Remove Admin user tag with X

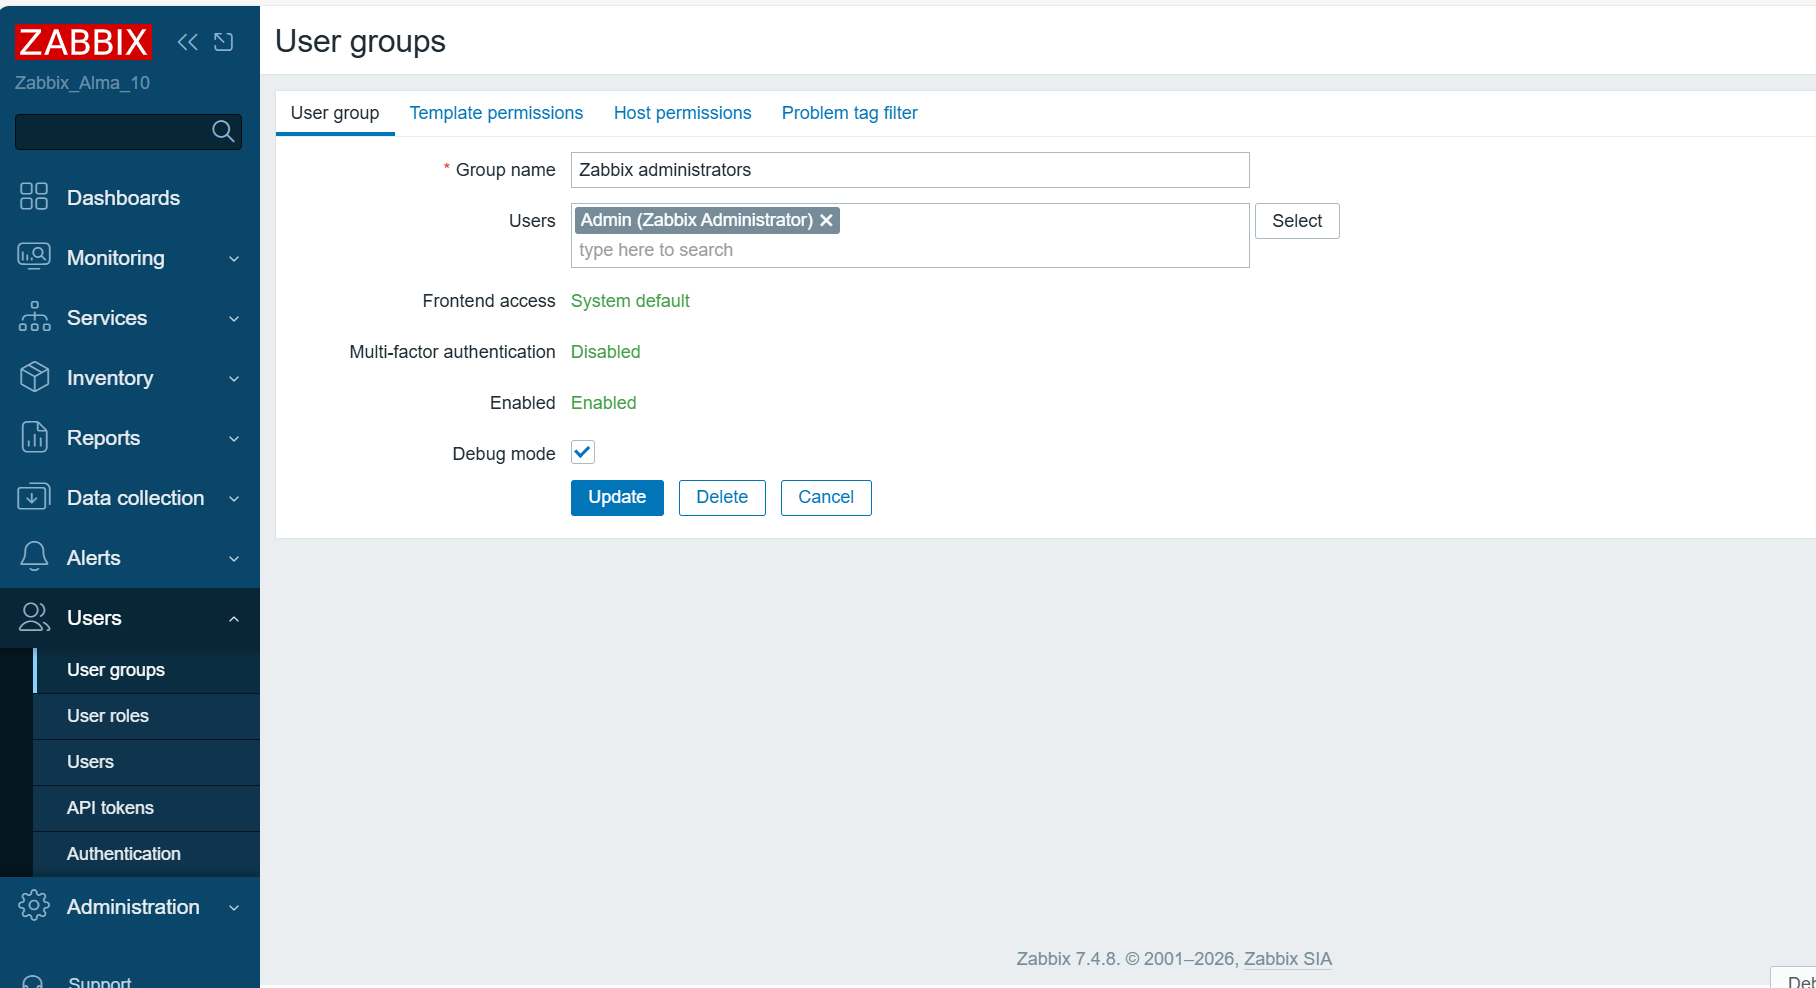point(826,220)
